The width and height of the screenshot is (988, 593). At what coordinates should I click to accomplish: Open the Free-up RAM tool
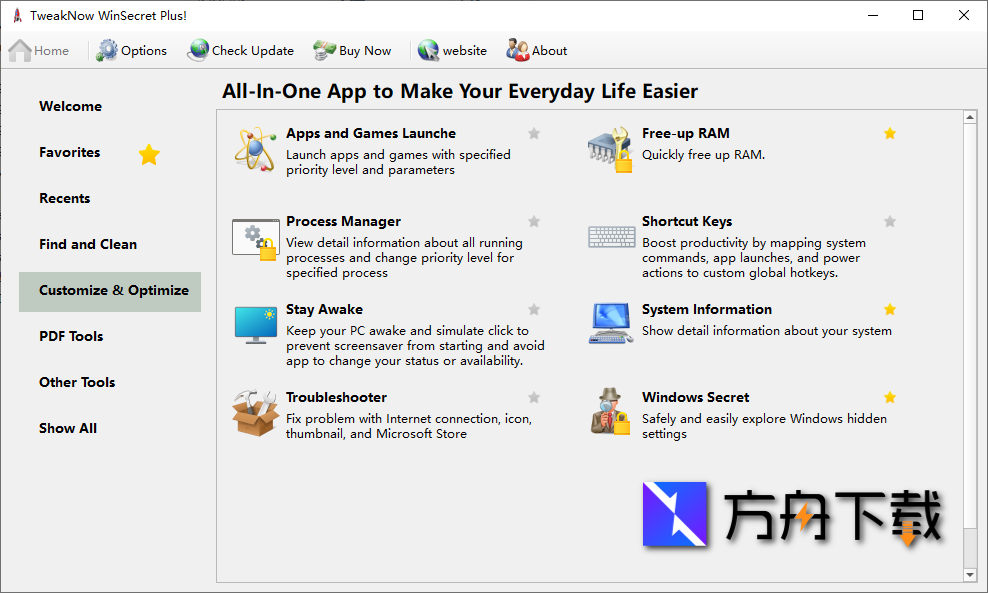[686, 133]
